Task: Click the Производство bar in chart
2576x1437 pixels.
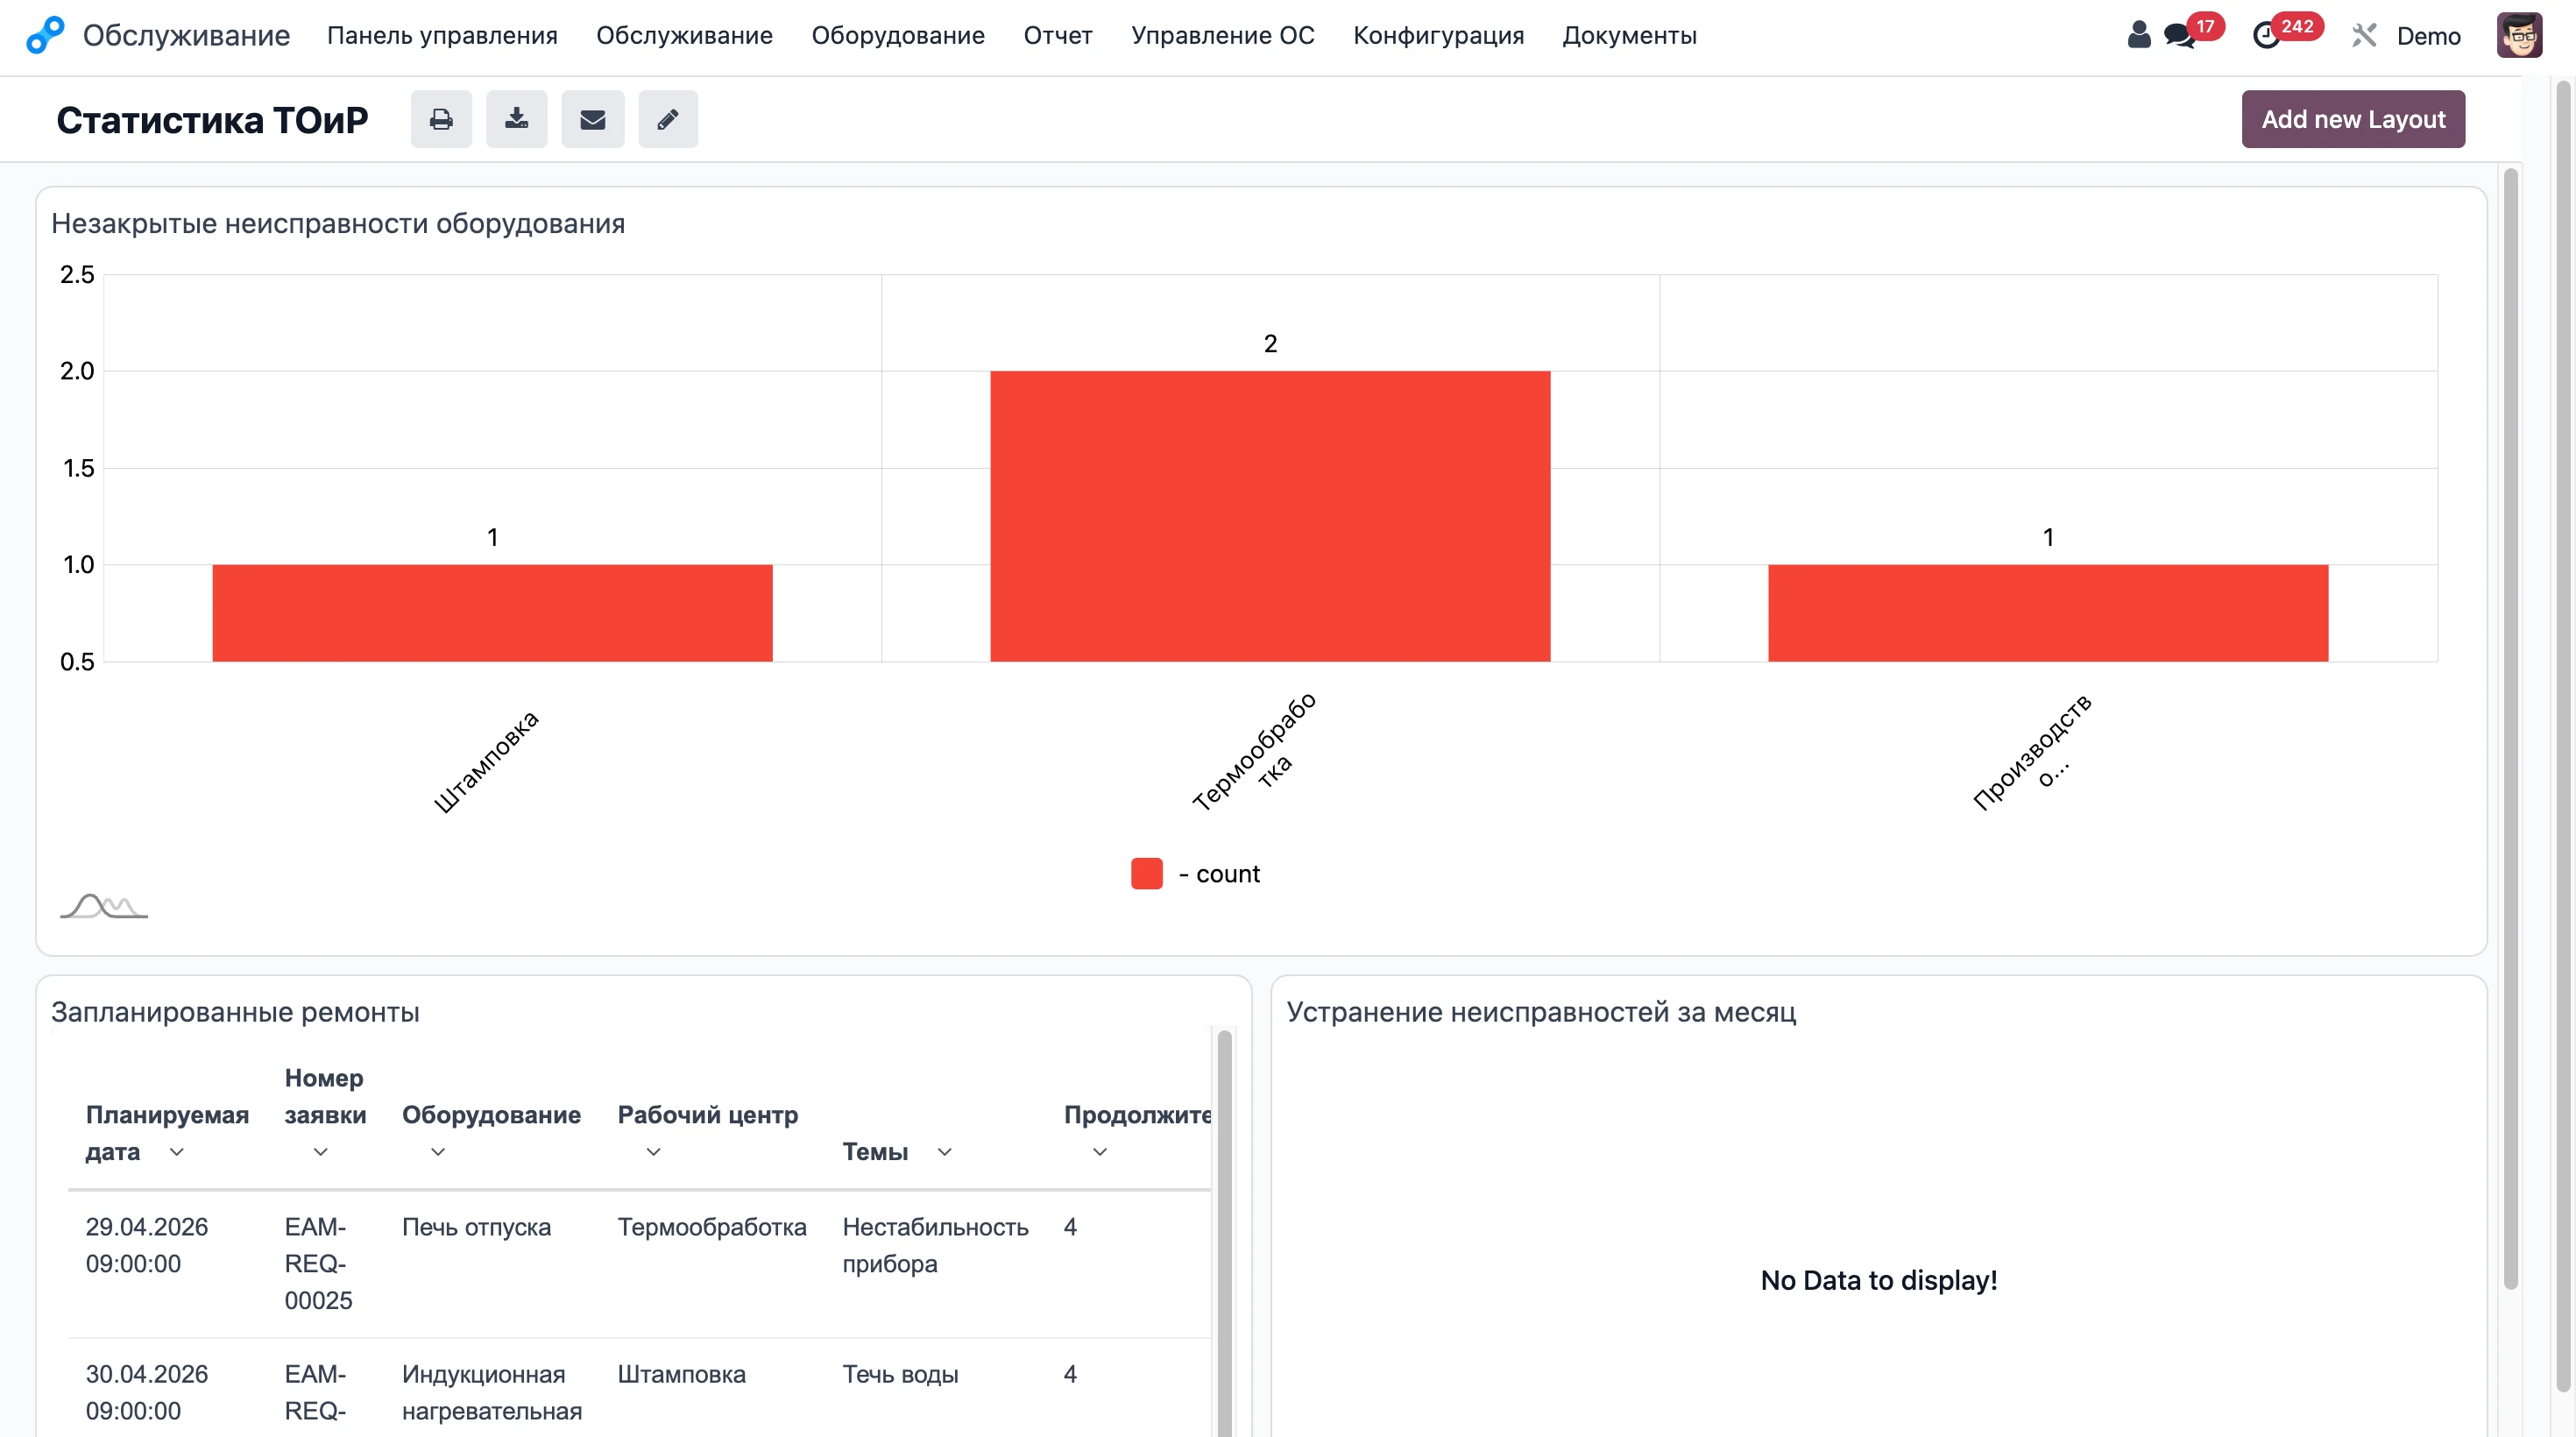Action: (2048, 613)
